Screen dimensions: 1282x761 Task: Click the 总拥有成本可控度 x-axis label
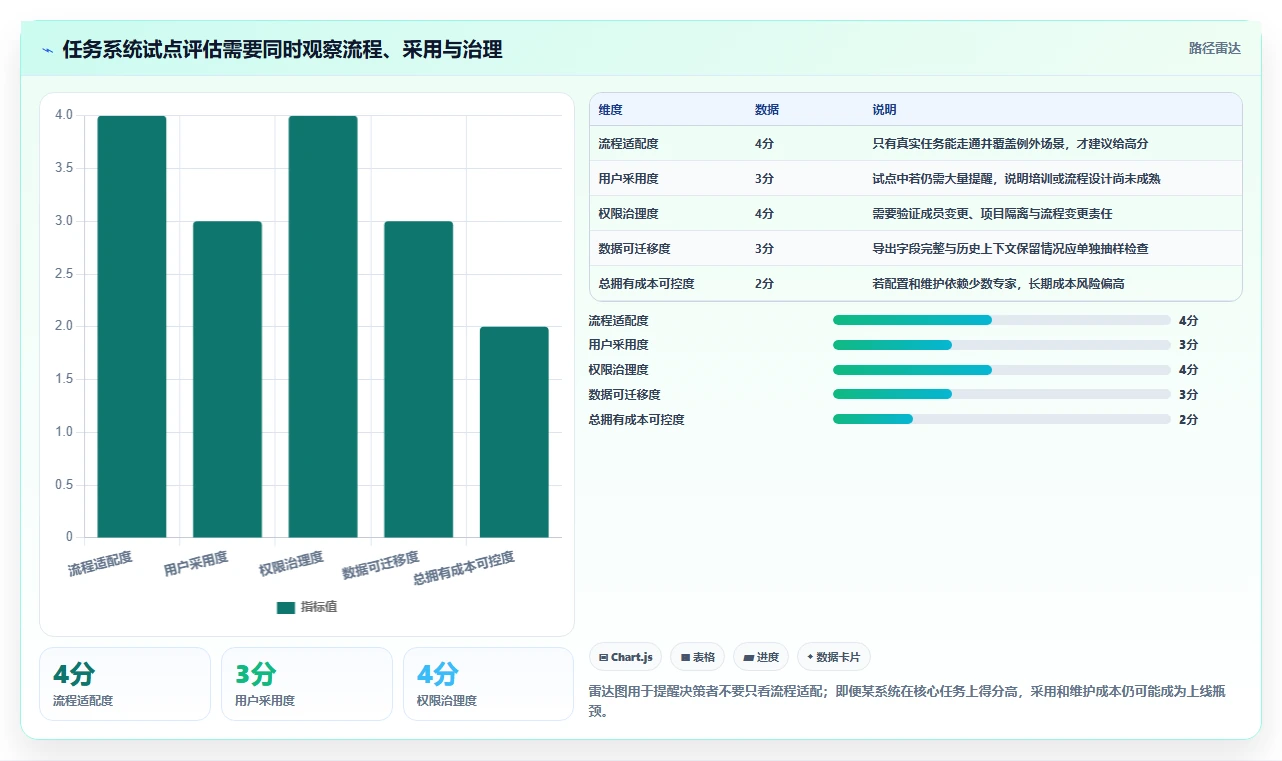point(464,568)
